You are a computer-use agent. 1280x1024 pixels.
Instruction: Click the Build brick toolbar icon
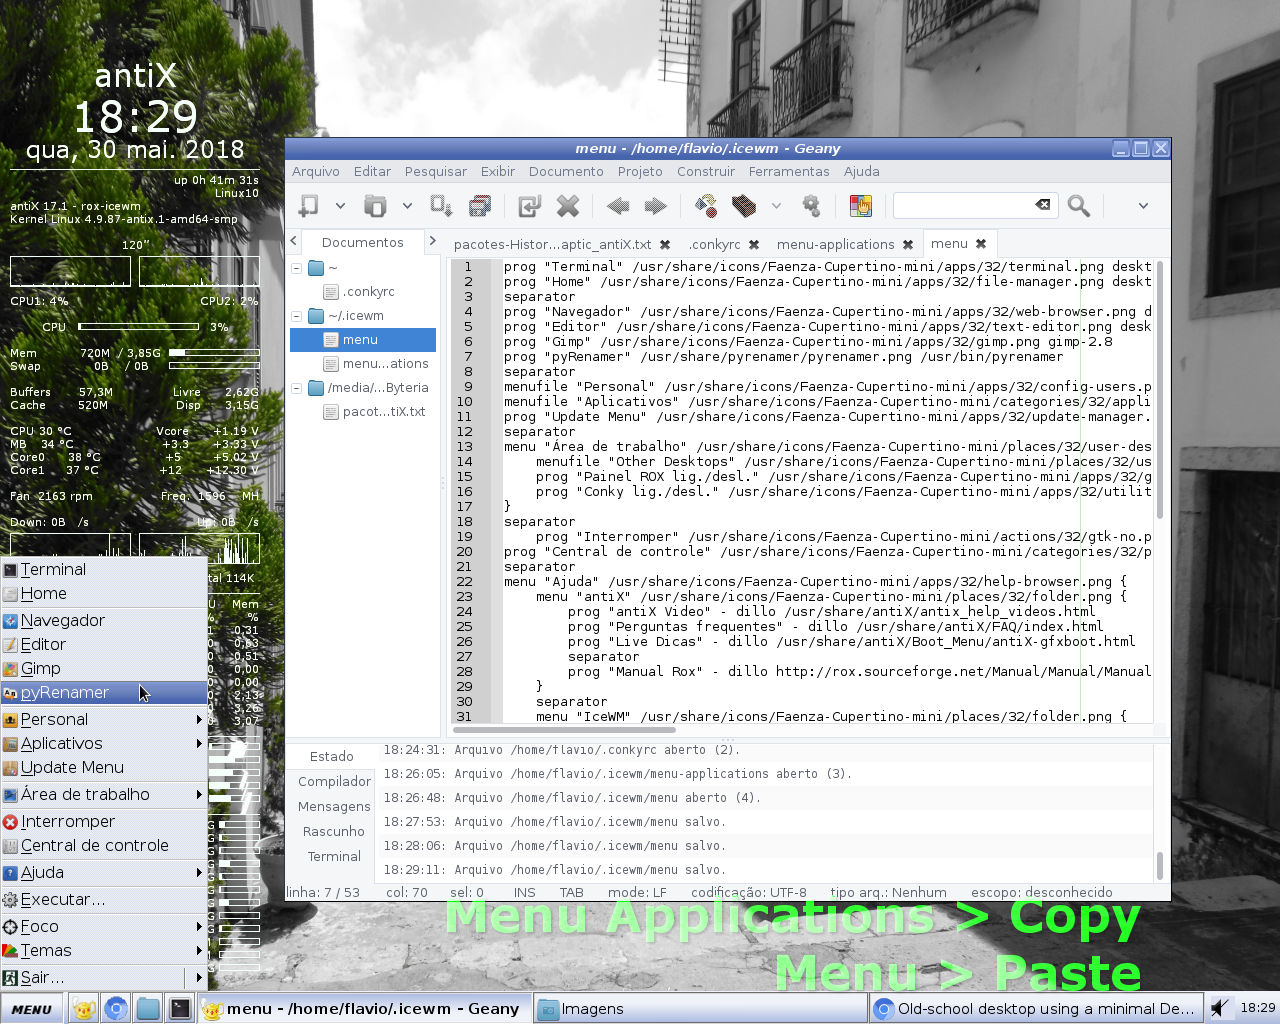tap(743, 206)
